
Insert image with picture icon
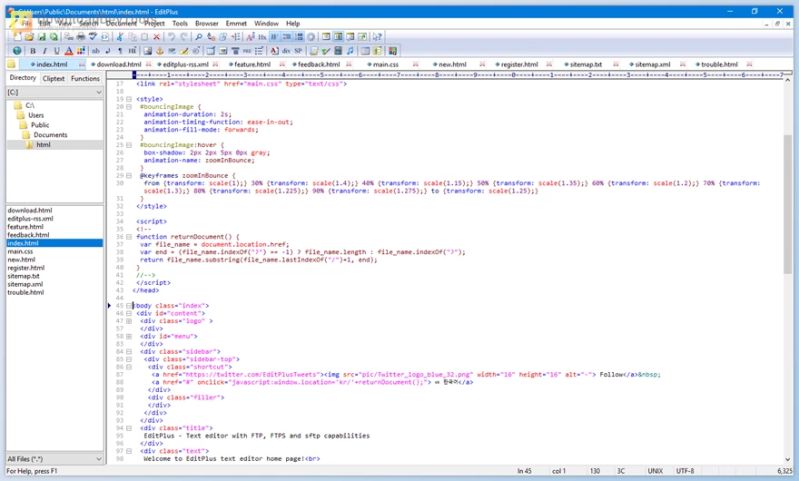147,50
